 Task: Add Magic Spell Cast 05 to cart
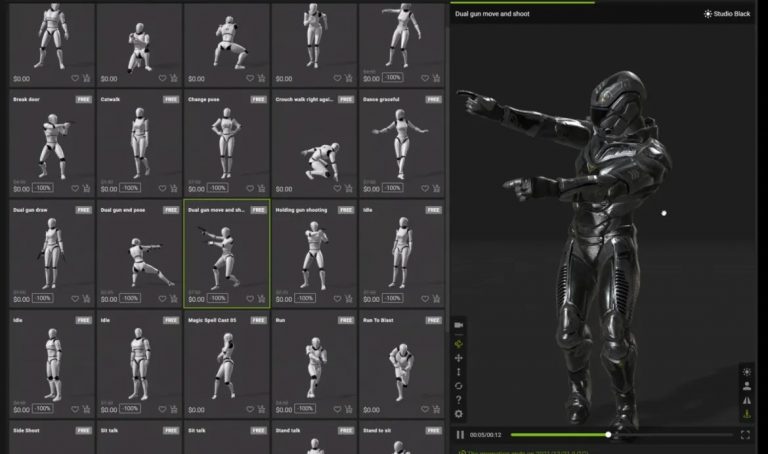pos(262,409)
